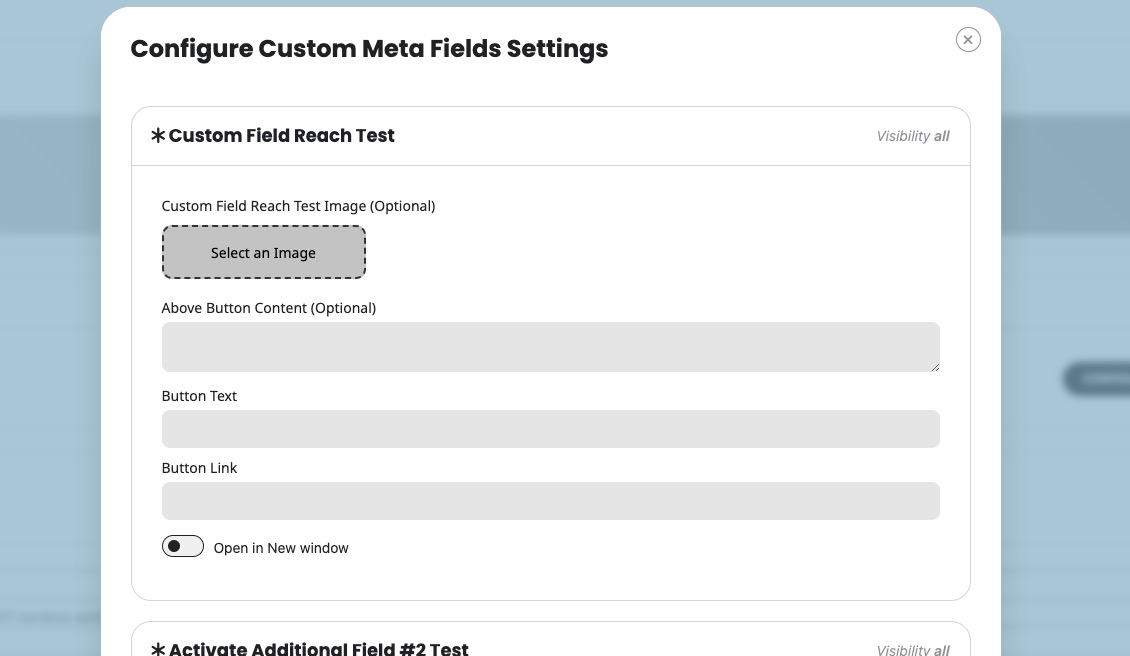Click Visibility all on Custom Field Reach Test
This screenshot has height=656, width=1130.
click(x=912, y=136)
